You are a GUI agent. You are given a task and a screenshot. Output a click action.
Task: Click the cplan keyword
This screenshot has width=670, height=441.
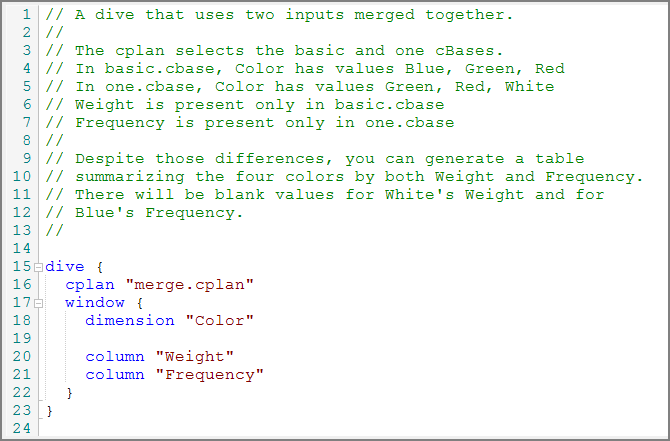[84, 285]
